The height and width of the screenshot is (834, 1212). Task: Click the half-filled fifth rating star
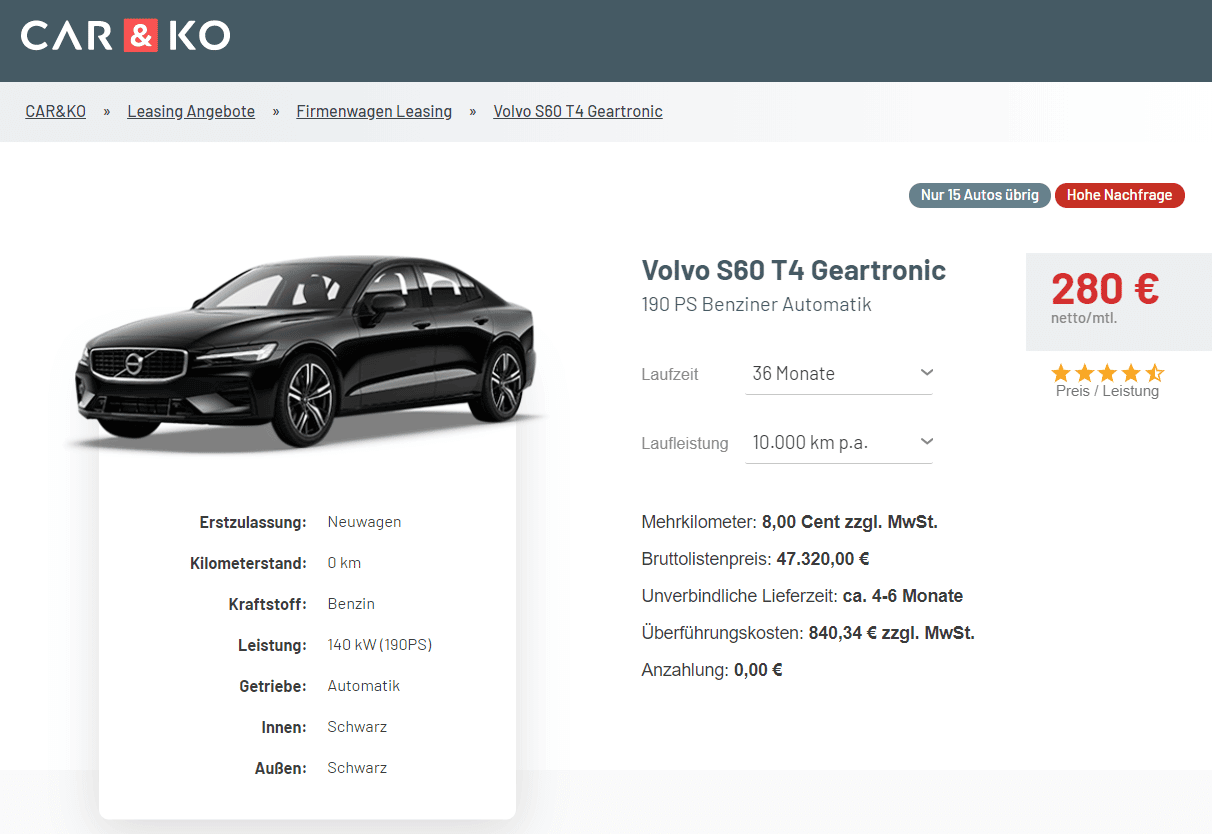pos(1155,373)
